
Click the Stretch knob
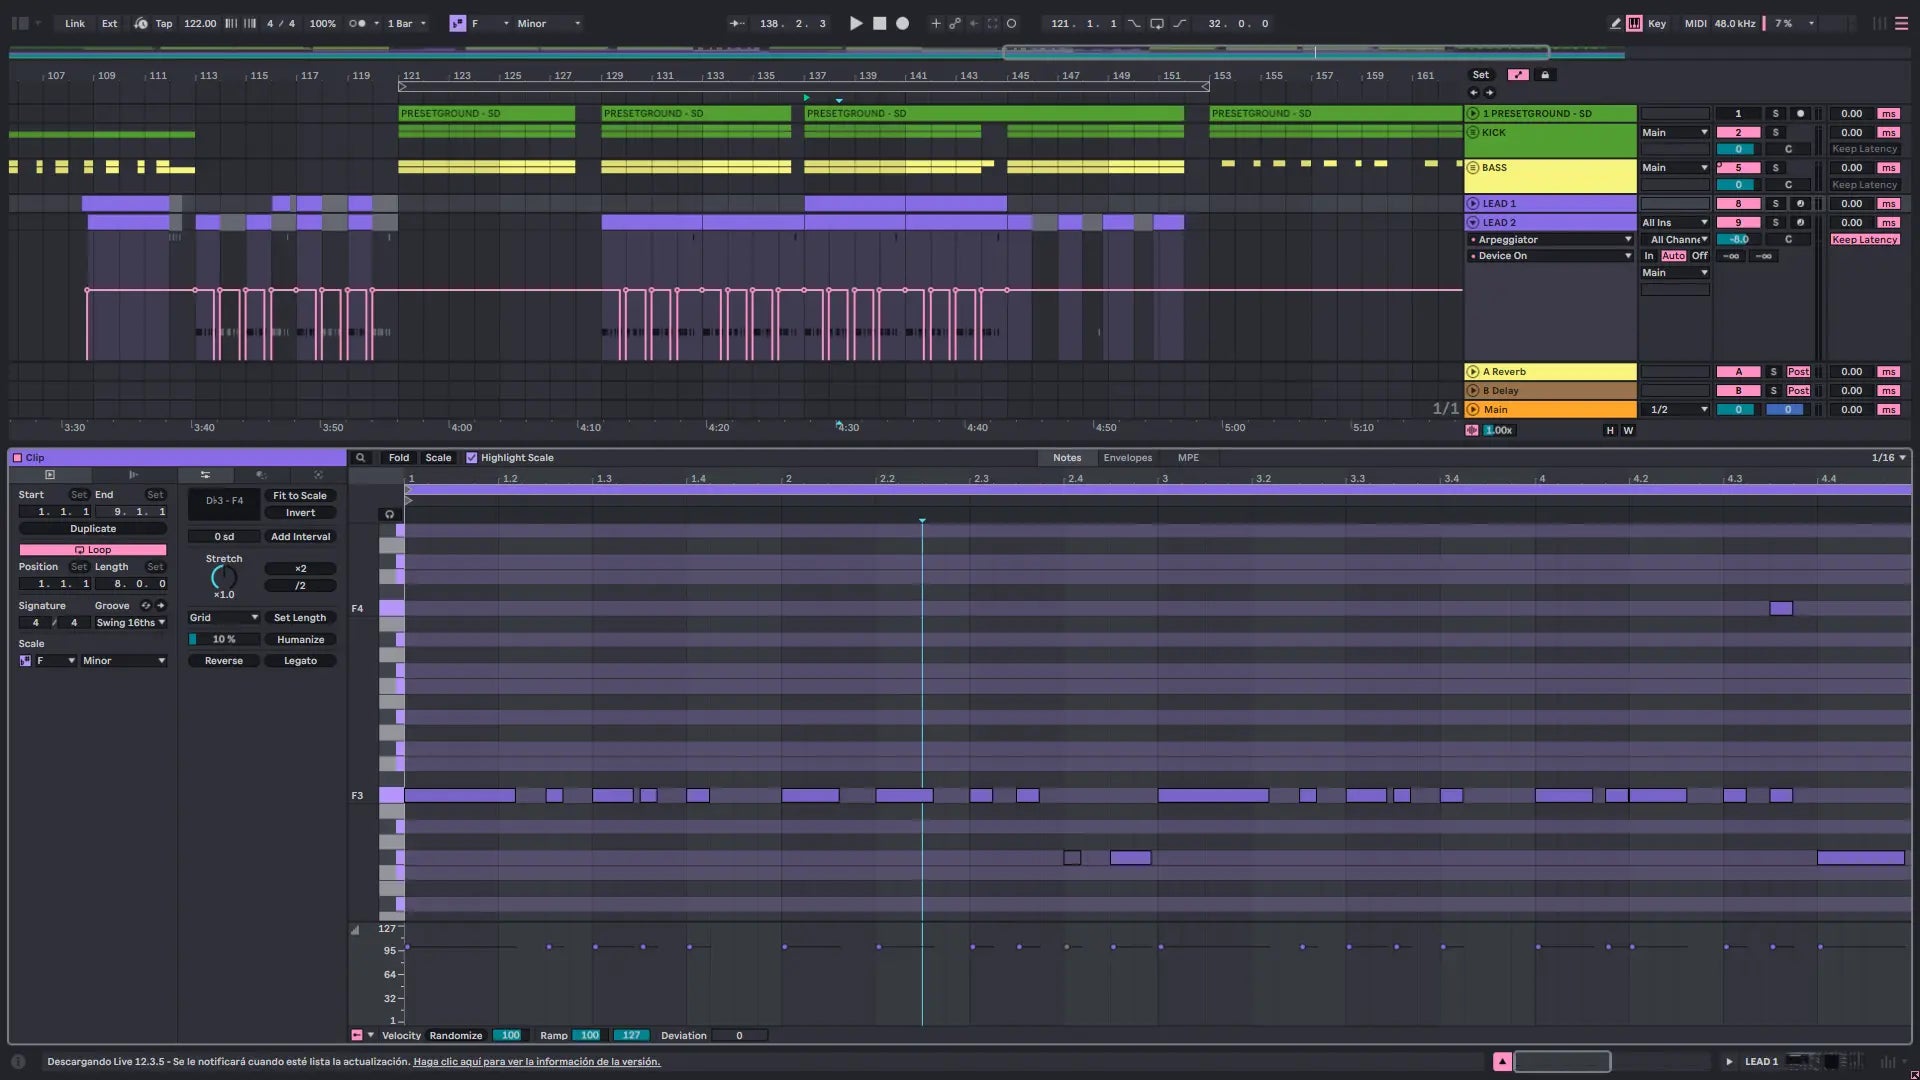click(224, 578)
